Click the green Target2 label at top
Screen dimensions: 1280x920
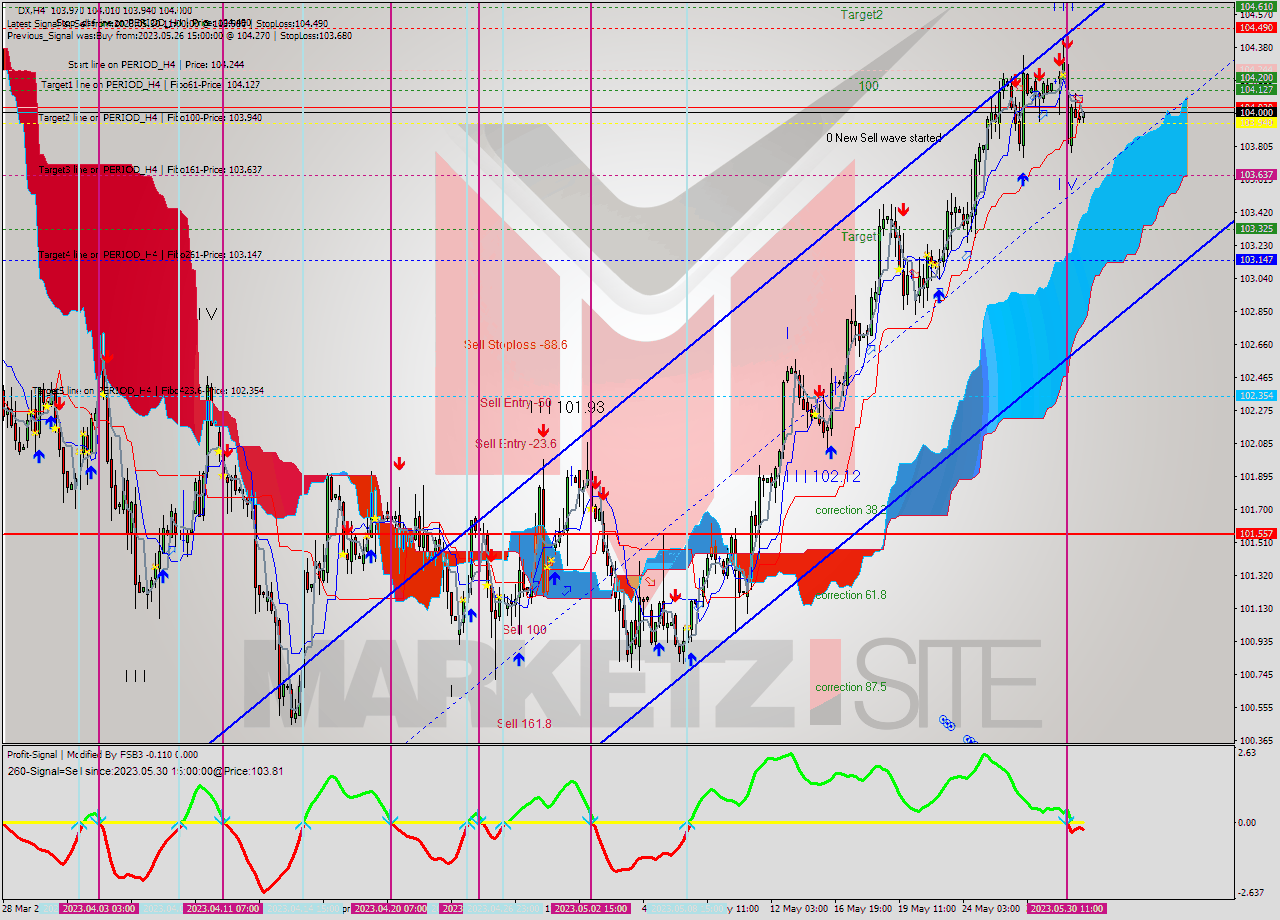(x=861, y=15)
